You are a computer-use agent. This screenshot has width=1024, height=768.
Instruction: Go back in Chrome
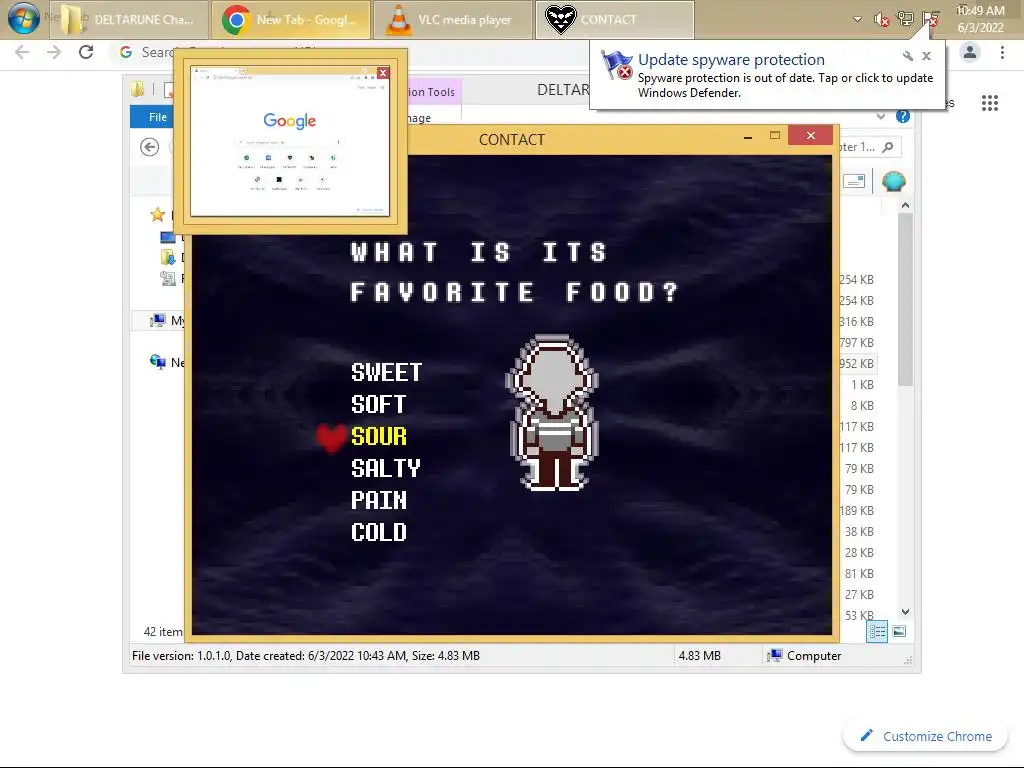[x=22, y=52]
